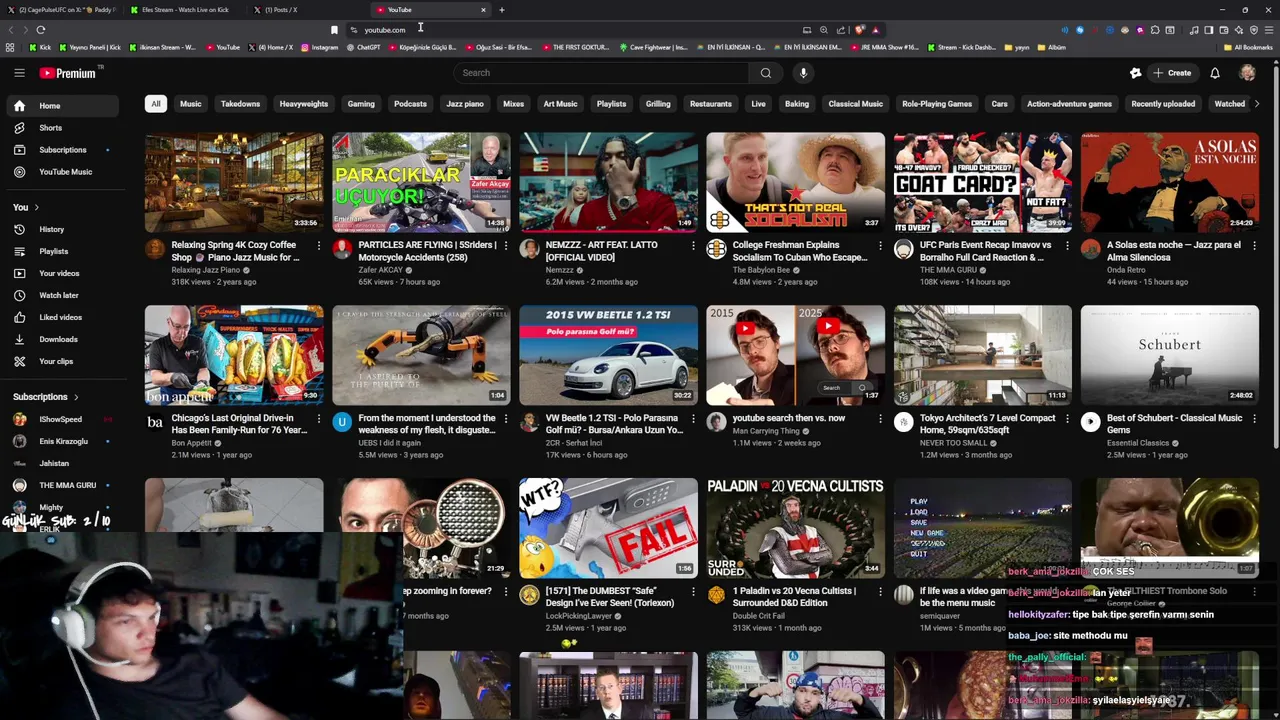Screen dimensions: 1280x720
Task: Open options for Best of Schubert video
Action: pyautogui.click(x=1254, y=418)
